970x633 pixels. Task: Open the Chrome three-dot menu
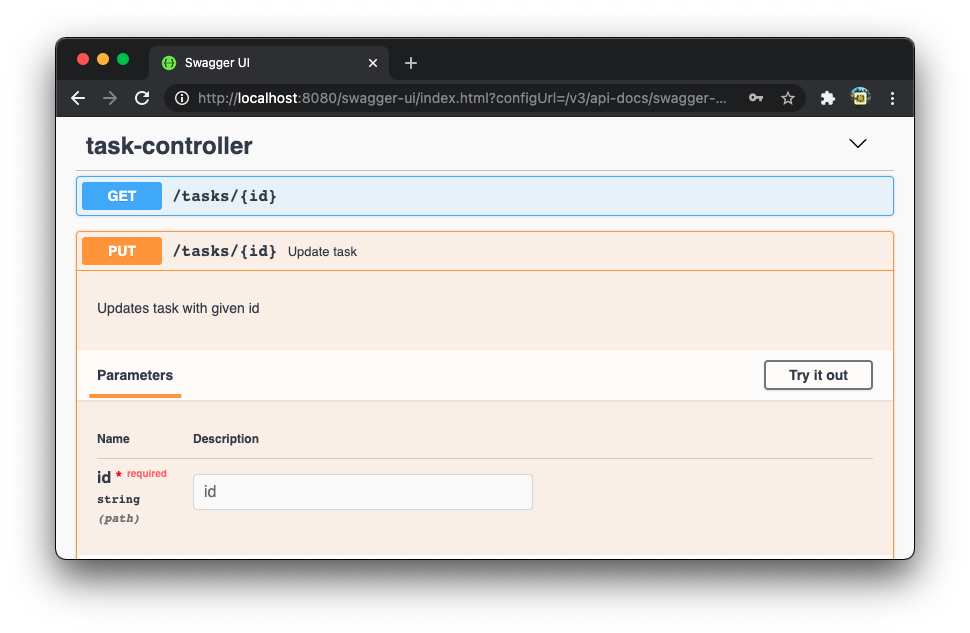pyautogui.click(x=892, y=98)
